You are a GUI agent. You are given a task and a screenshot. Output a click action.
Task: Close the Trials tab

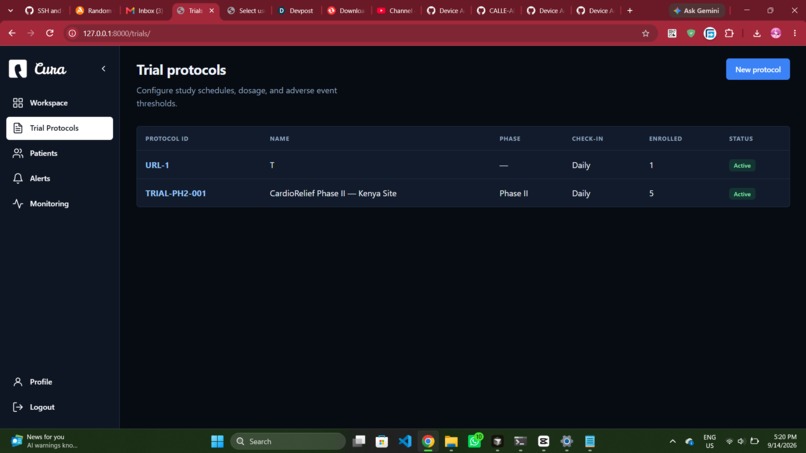[x=212, y=11]
